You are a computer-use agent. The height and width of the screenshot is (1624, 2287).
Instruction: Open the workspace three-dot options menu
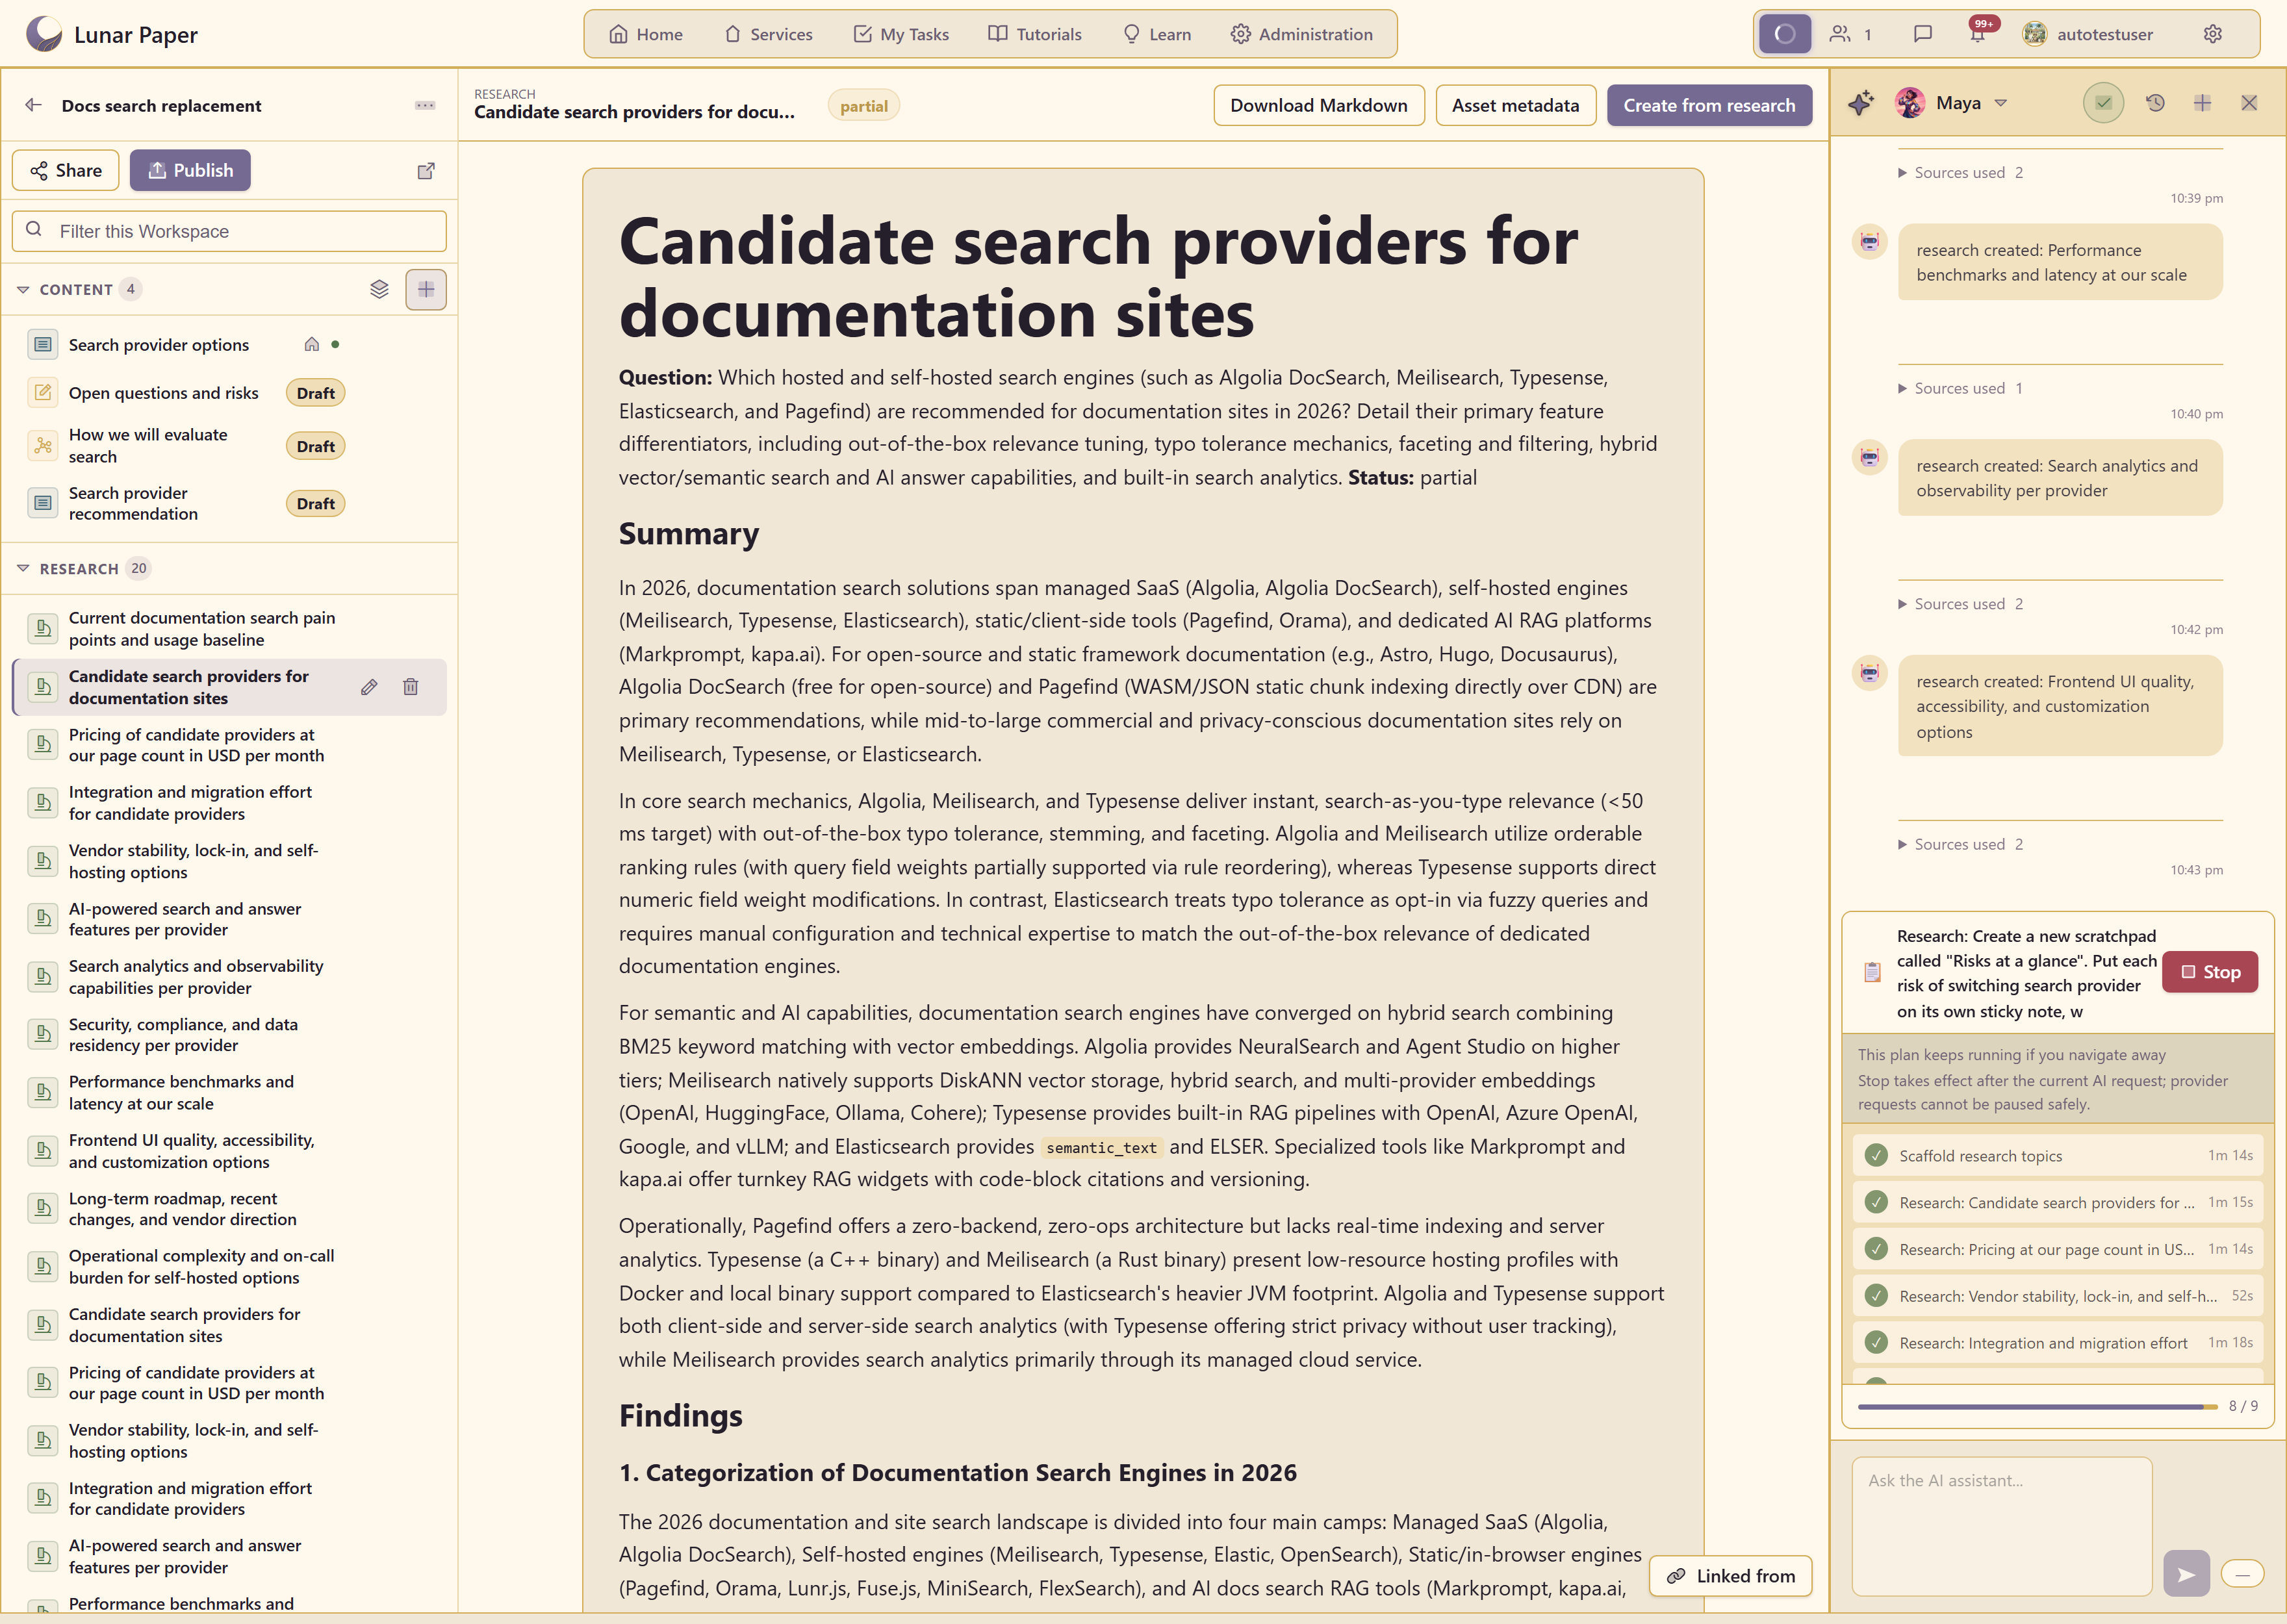pos(425,105)
